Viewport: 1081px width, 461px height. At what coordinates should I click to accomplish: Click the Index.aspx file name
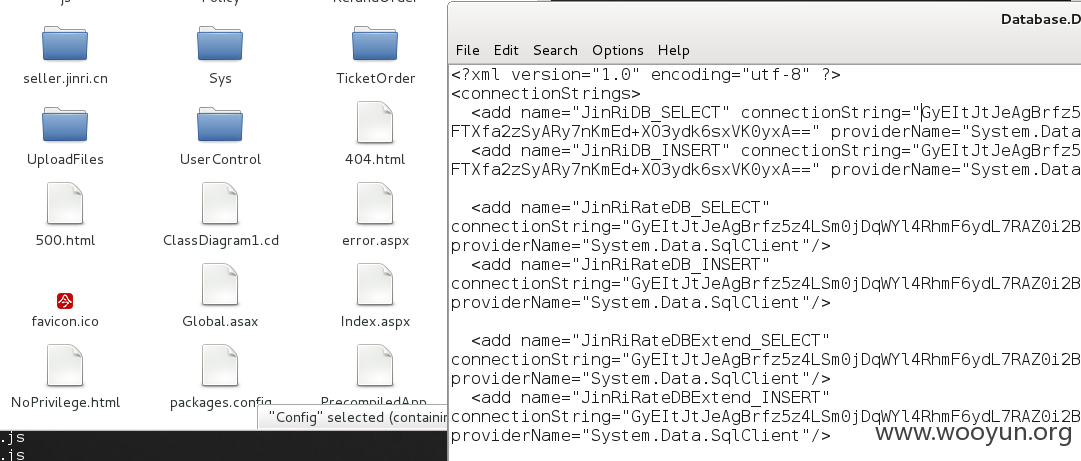375,321
